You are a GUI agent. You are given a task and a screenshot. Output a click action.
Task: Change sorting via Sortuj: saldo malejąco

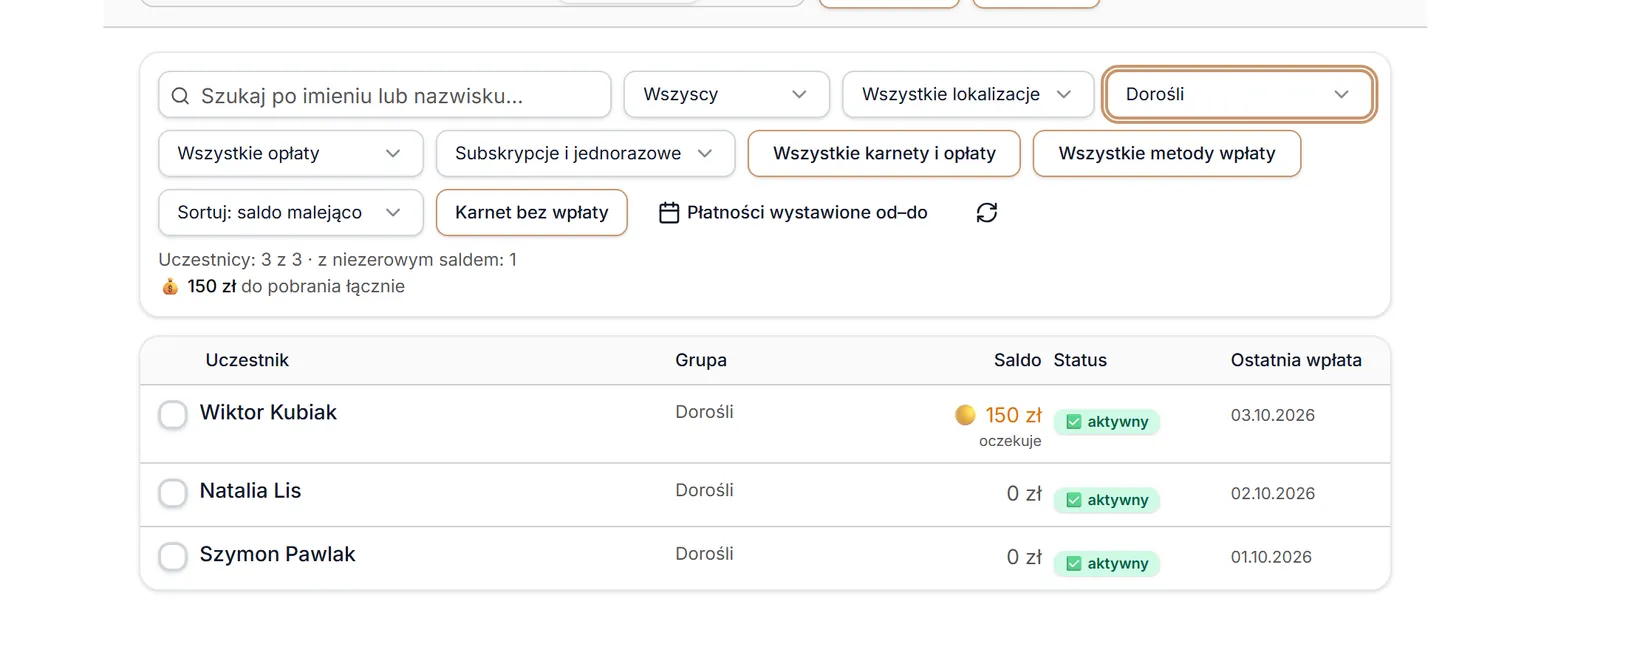click(291, 212)
